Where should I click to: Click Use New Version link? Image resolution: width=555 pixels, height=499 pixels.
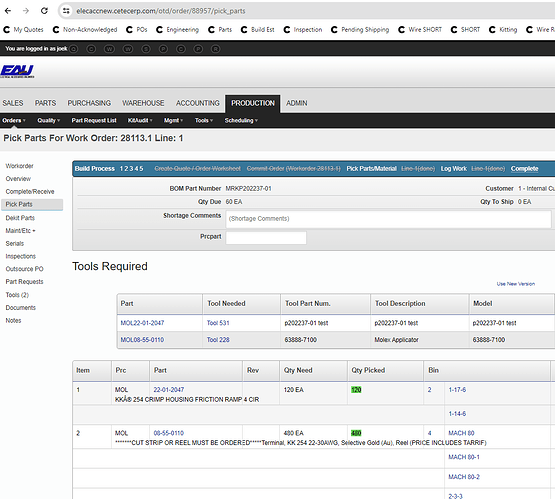[x=515, y=284]
